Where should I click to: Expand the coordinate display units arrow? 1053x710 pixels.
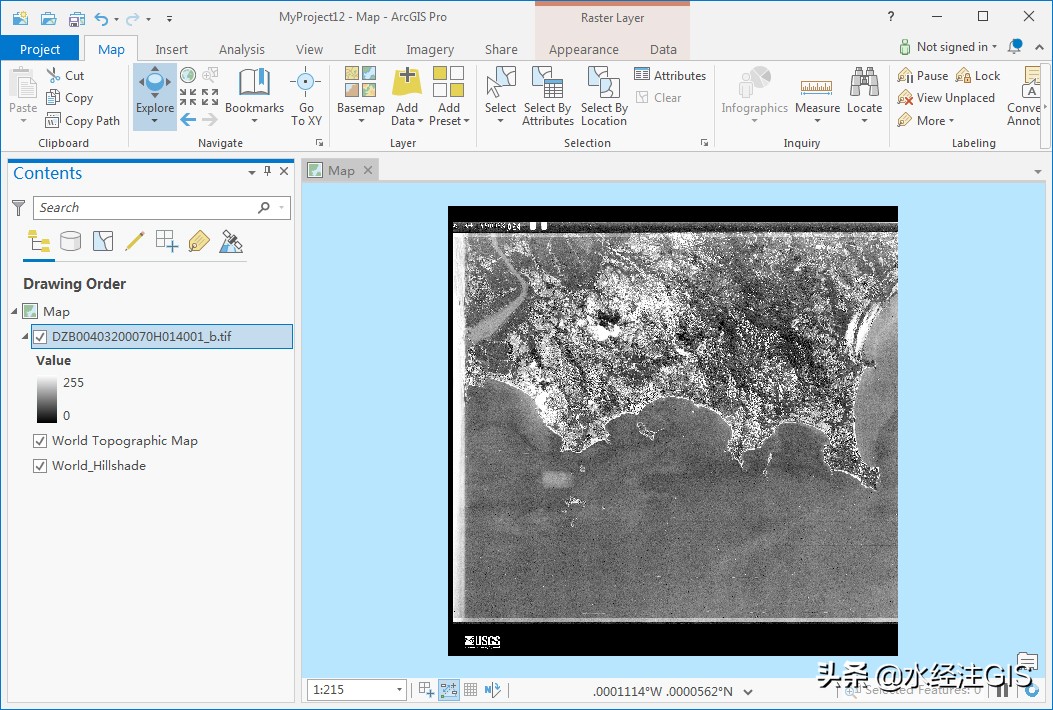point(748,691)
